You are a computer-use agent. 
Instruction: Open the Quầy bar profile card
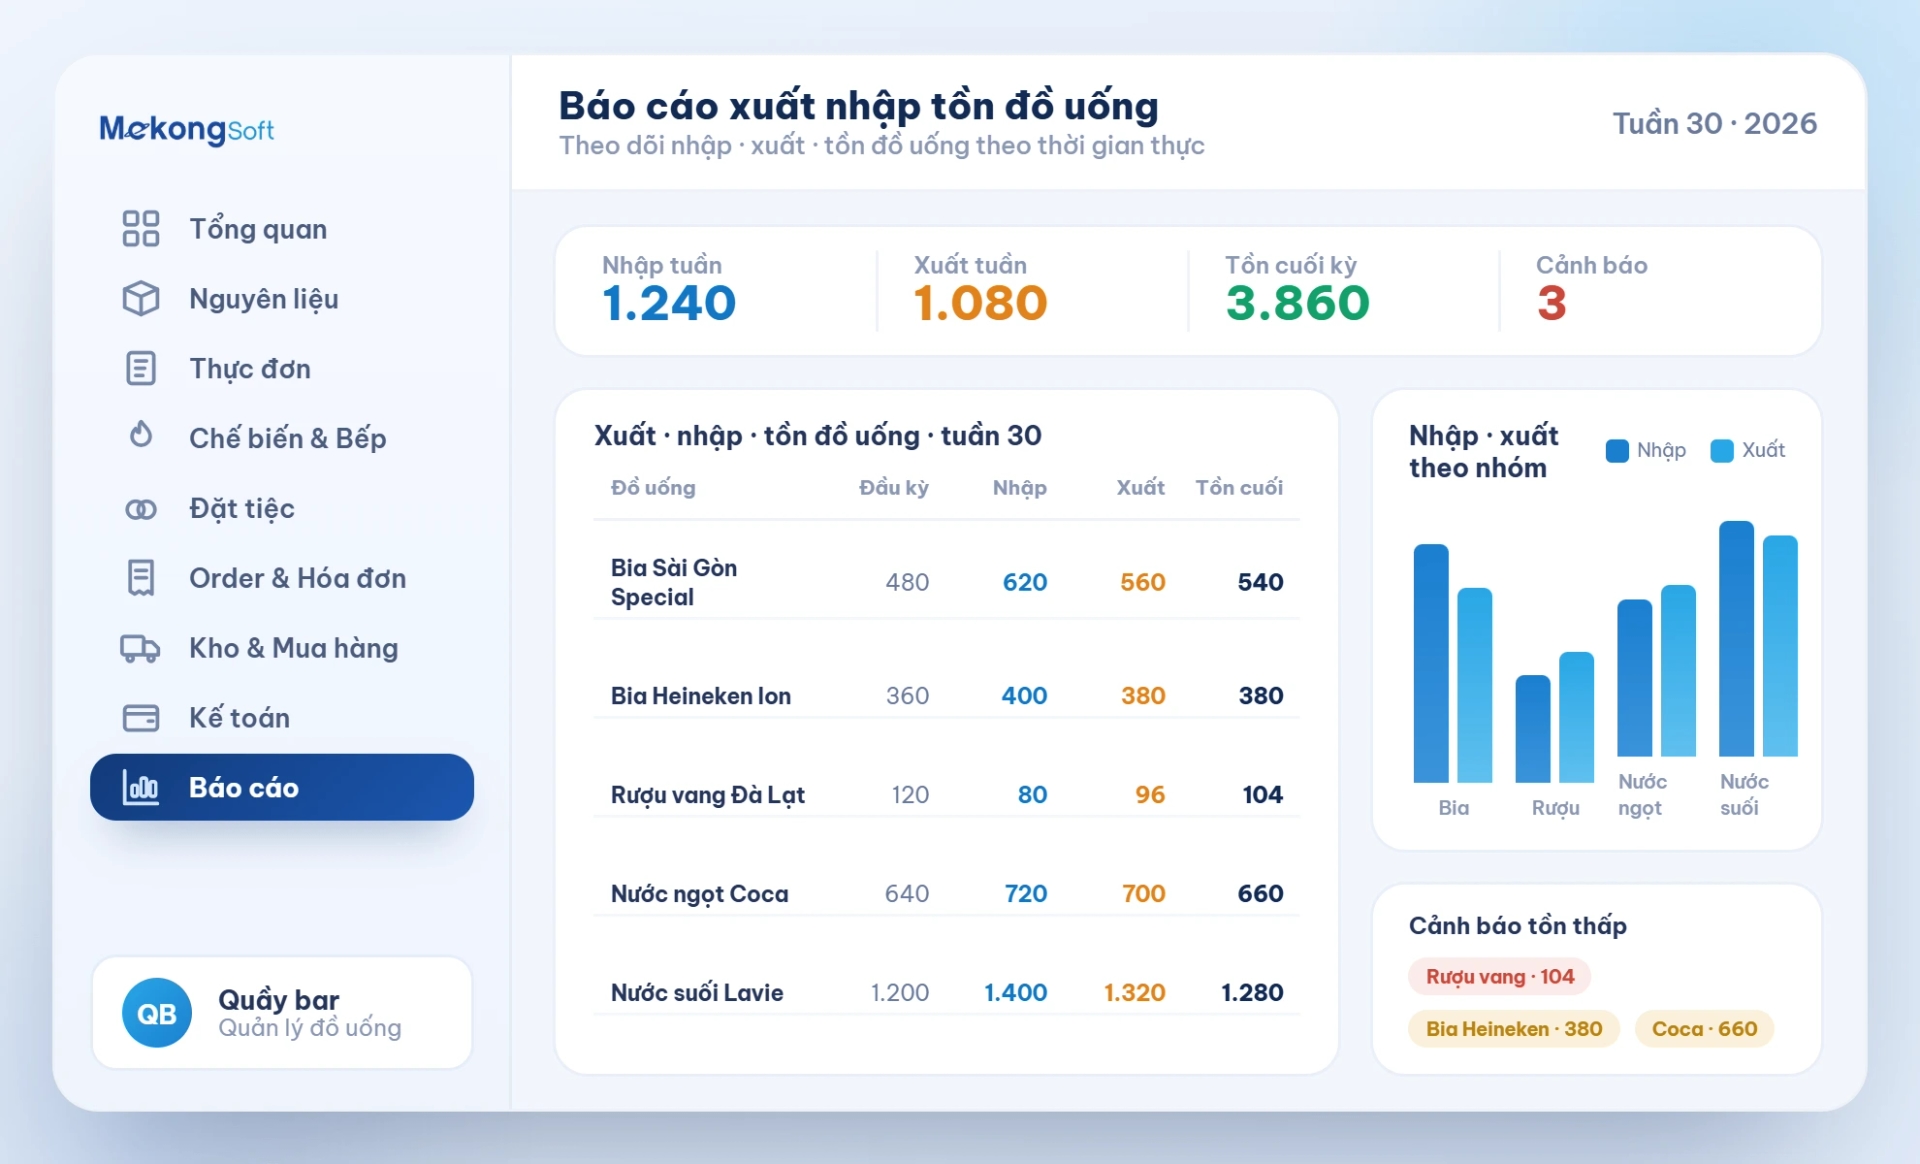282,1013
